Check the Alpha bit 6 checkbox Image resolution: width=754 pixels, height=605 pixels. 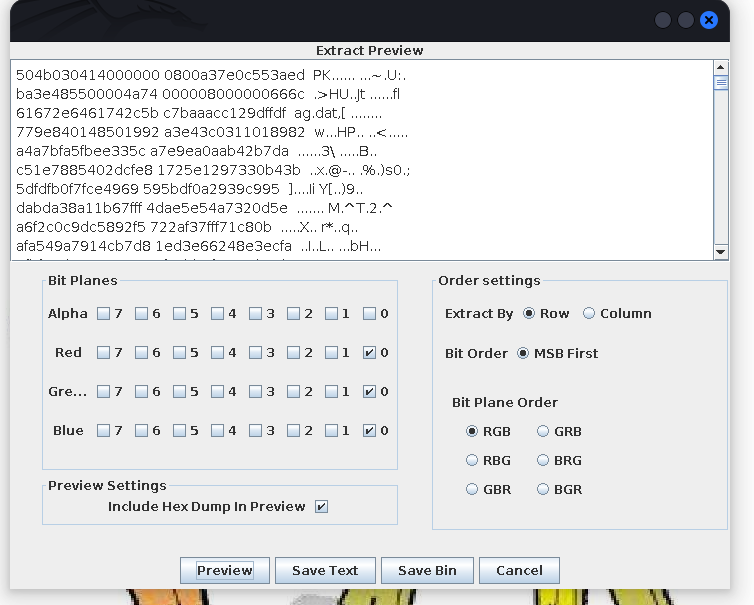(x=141, y=314)
